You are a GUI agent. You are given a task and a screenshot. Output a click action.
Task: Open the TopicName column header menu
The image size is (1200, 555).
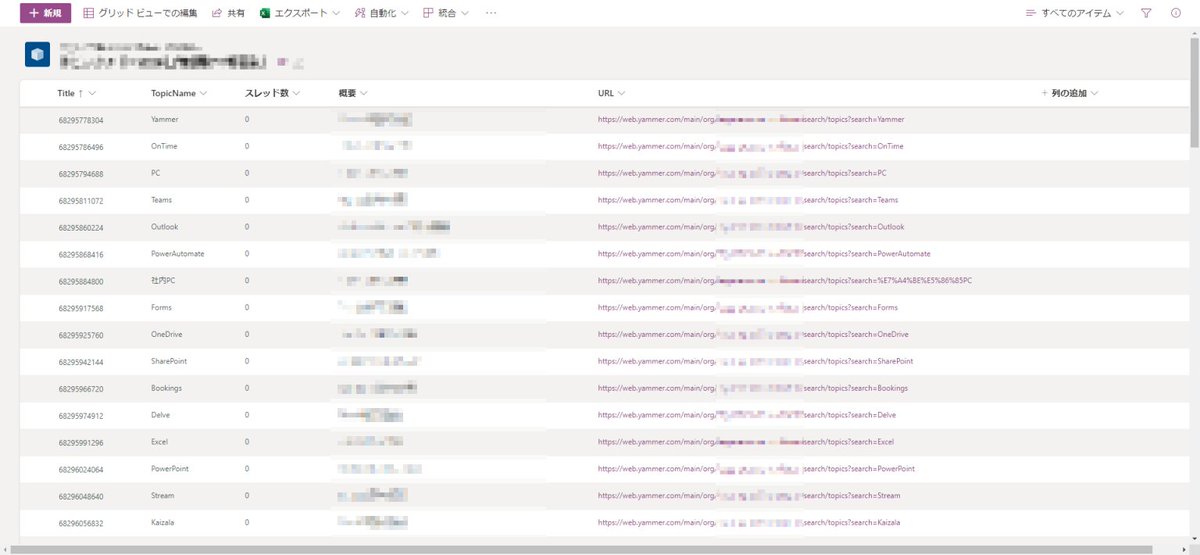(x=179, y=93)
